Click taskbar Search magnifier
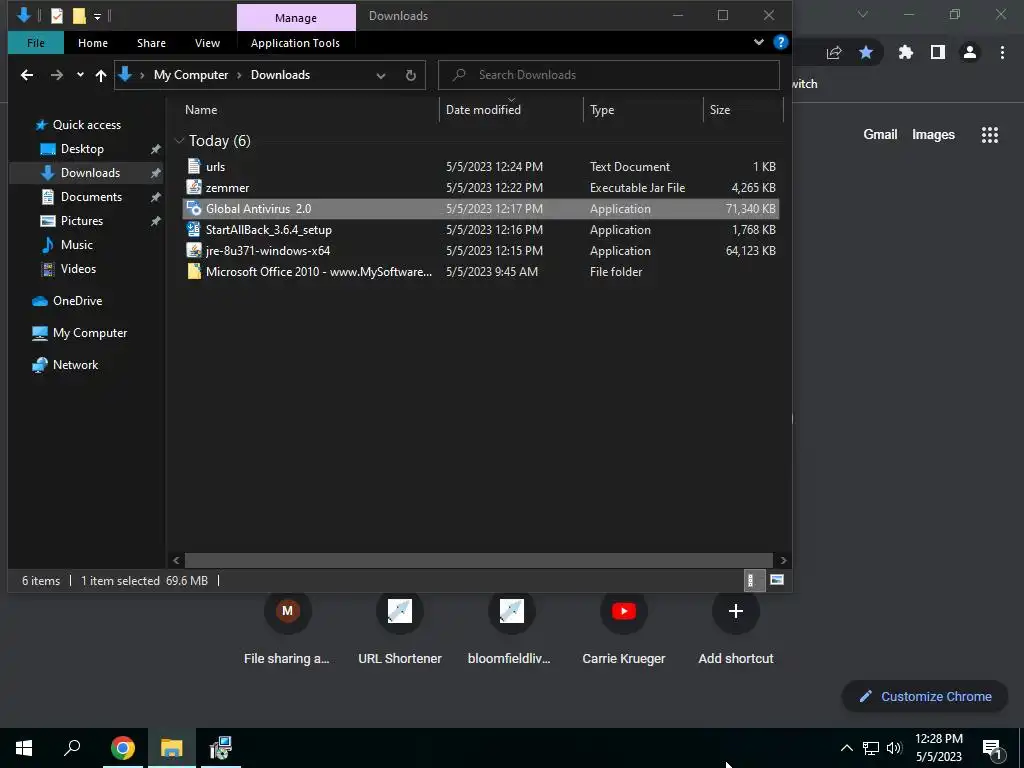 (72, 748)
